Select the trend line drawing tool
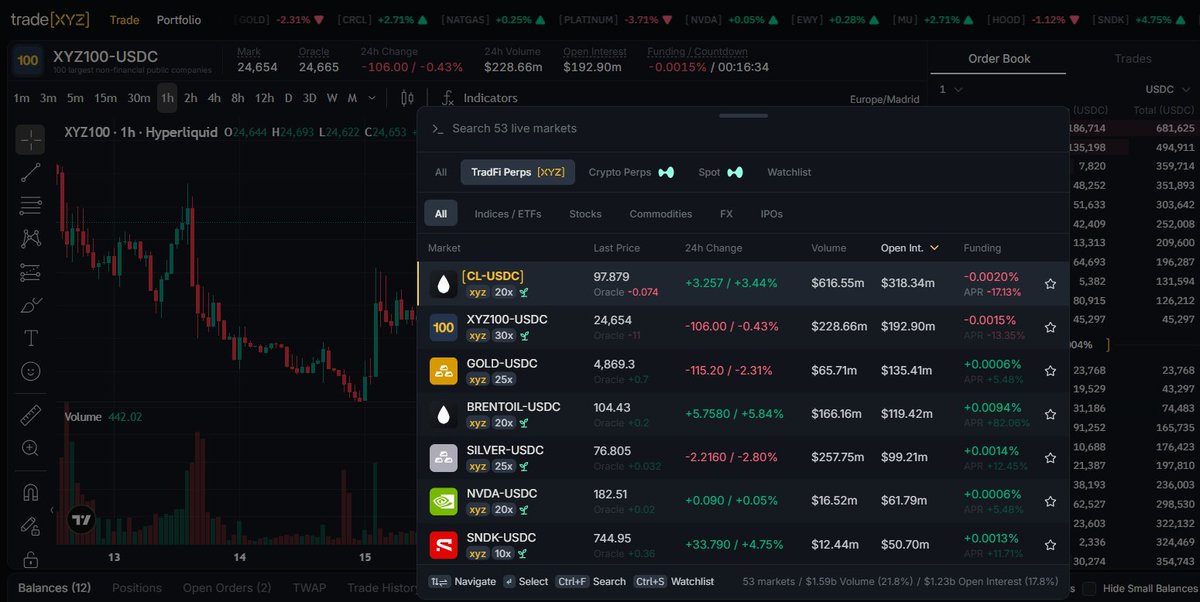1200x602 pixels. [30, 172]
